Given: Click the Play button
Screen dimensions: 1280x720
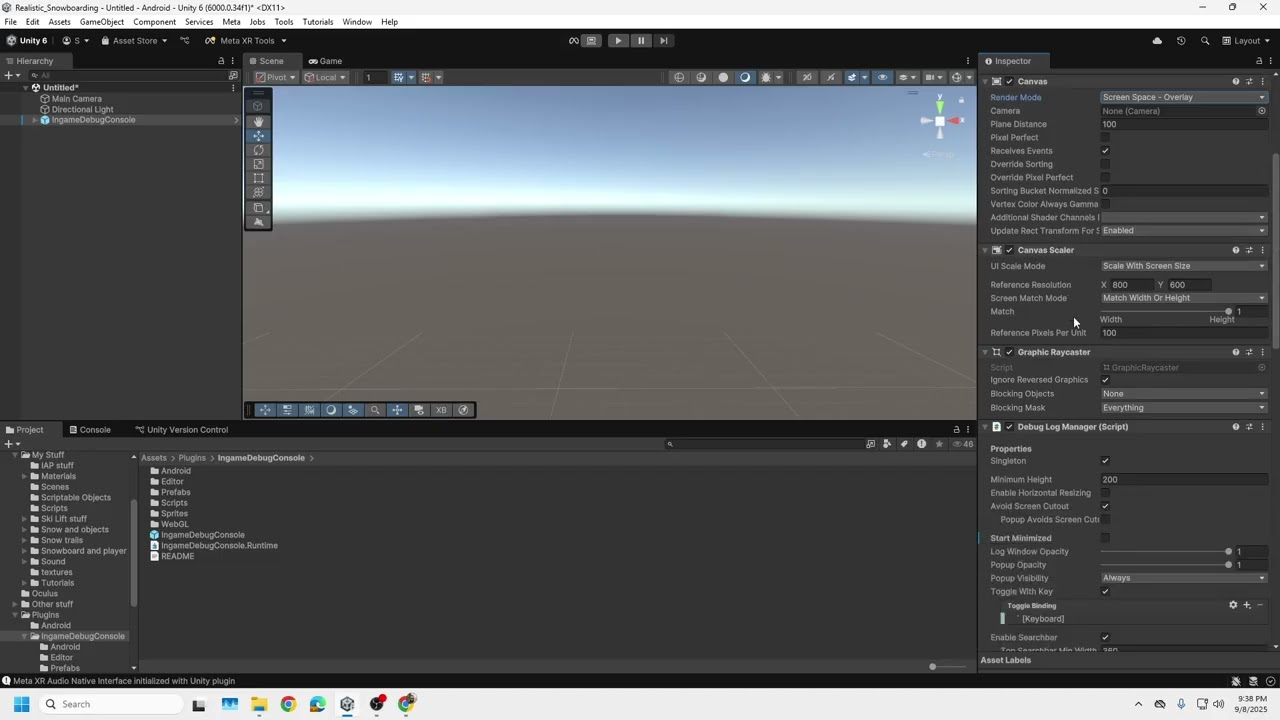Looking at the screenshot, I should pos(618,41).
